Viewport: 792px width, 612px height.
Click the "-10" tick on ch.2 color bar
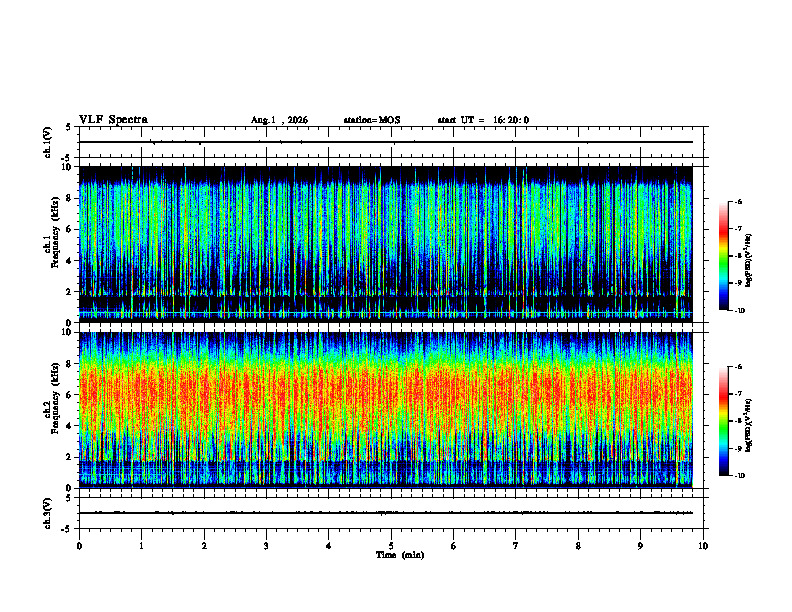(739, 476)
